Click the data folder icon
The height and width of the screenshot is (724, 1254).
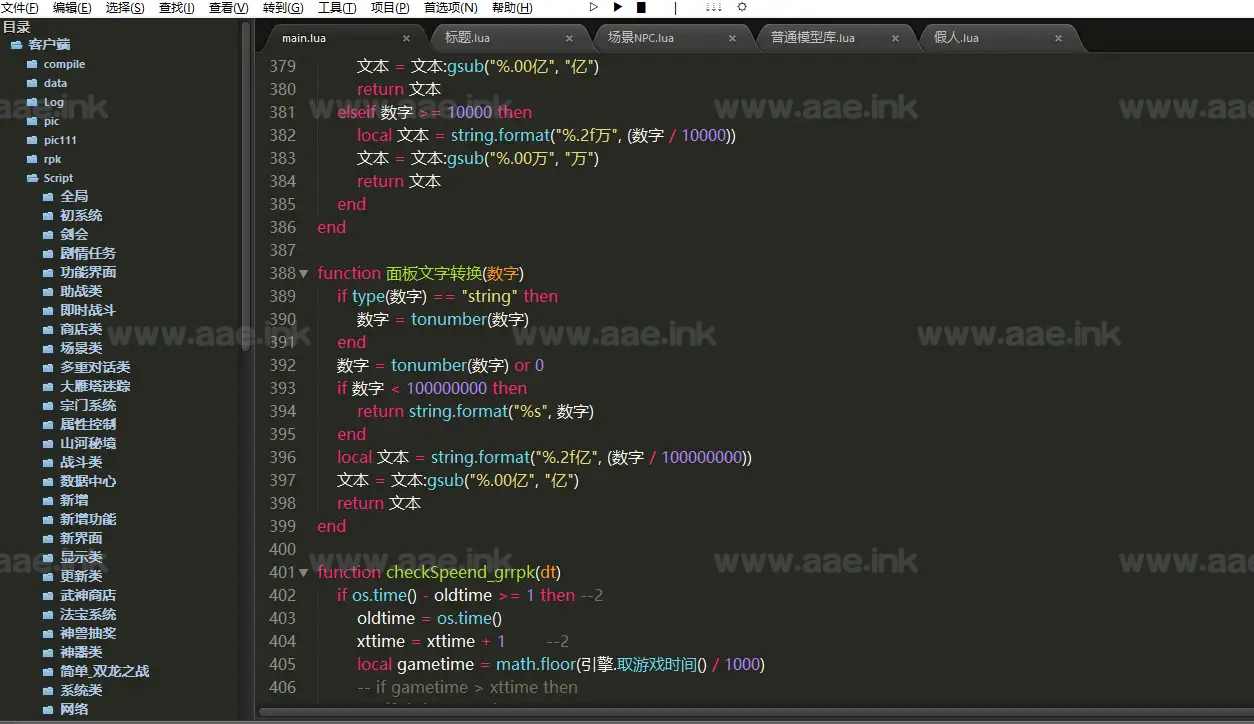[x=32, y=83]
